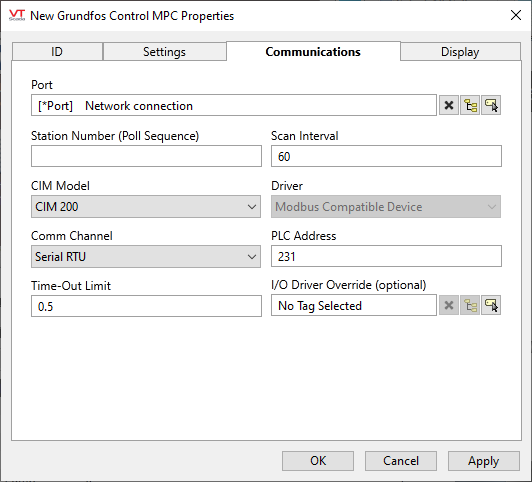532x482 pixels.
Task: Click the Cancel button
Action: (x=401, y=461)
